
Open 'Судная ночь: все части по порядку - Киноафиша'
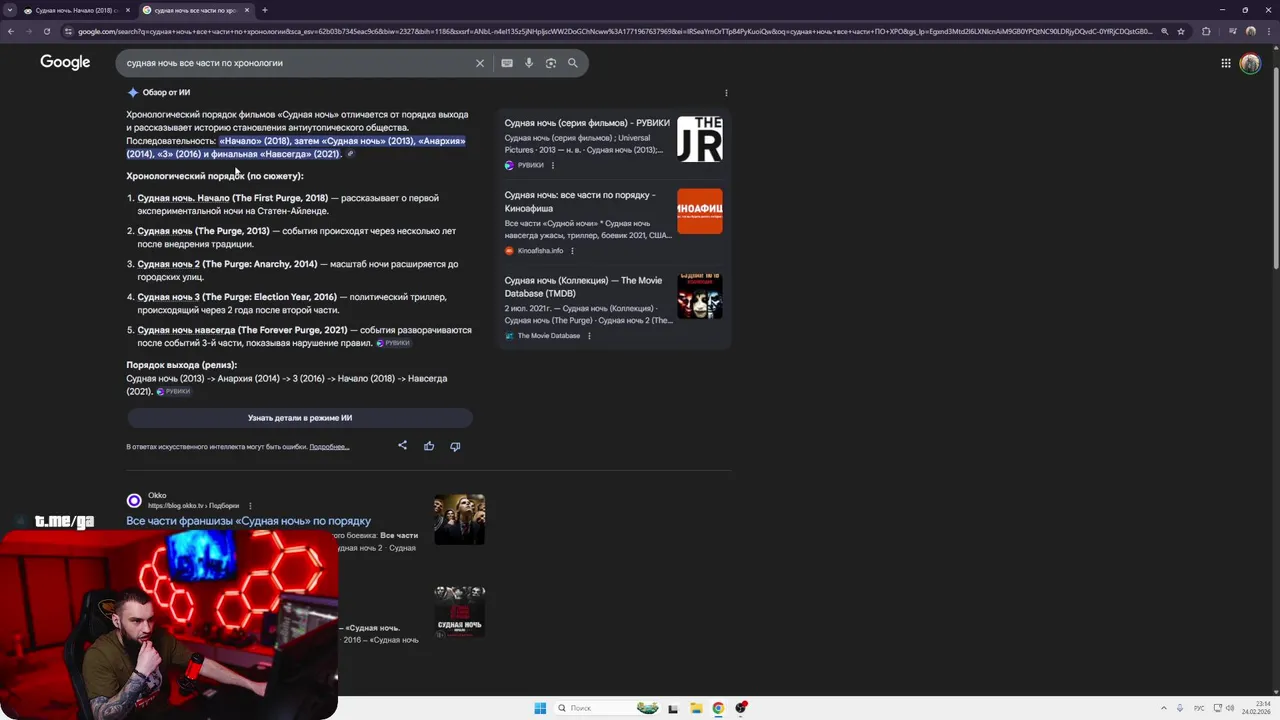pos(580,201)
